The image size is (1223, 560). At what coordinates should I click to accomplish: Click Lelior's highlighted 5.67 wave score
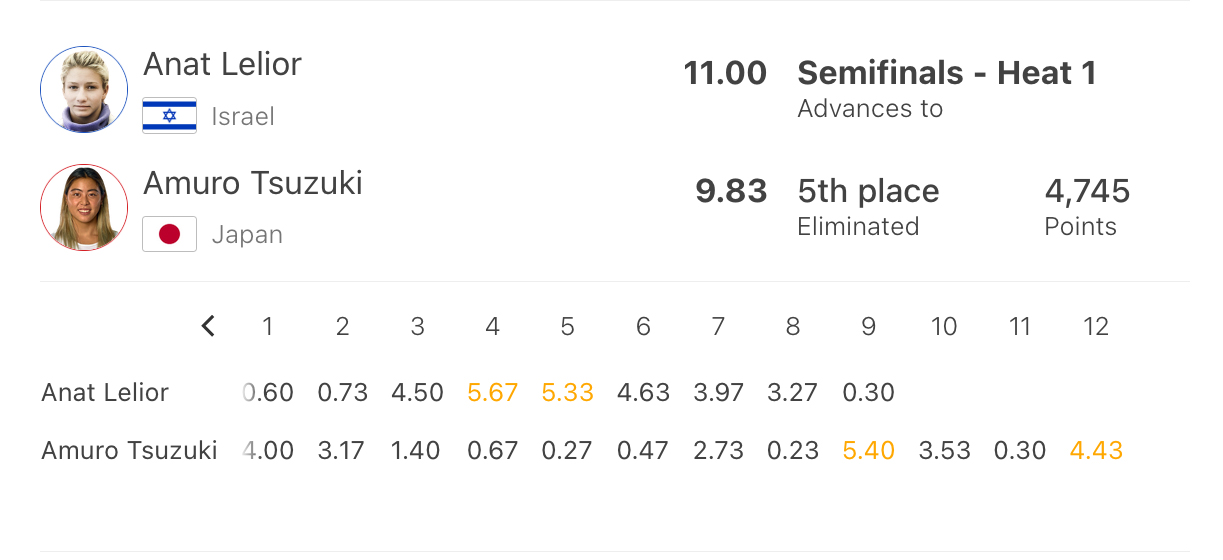click(492, 392)
